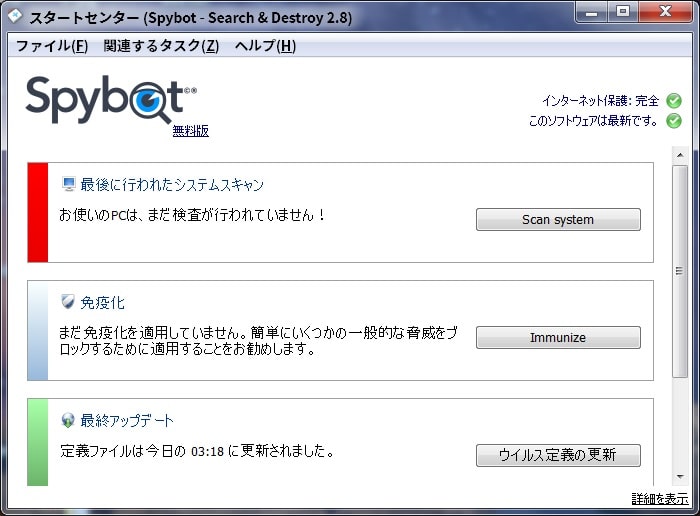Screen dimensions: 700x516
Task: Click the blue status bar of 免疫化 panel
Action: tap(38, 330)
